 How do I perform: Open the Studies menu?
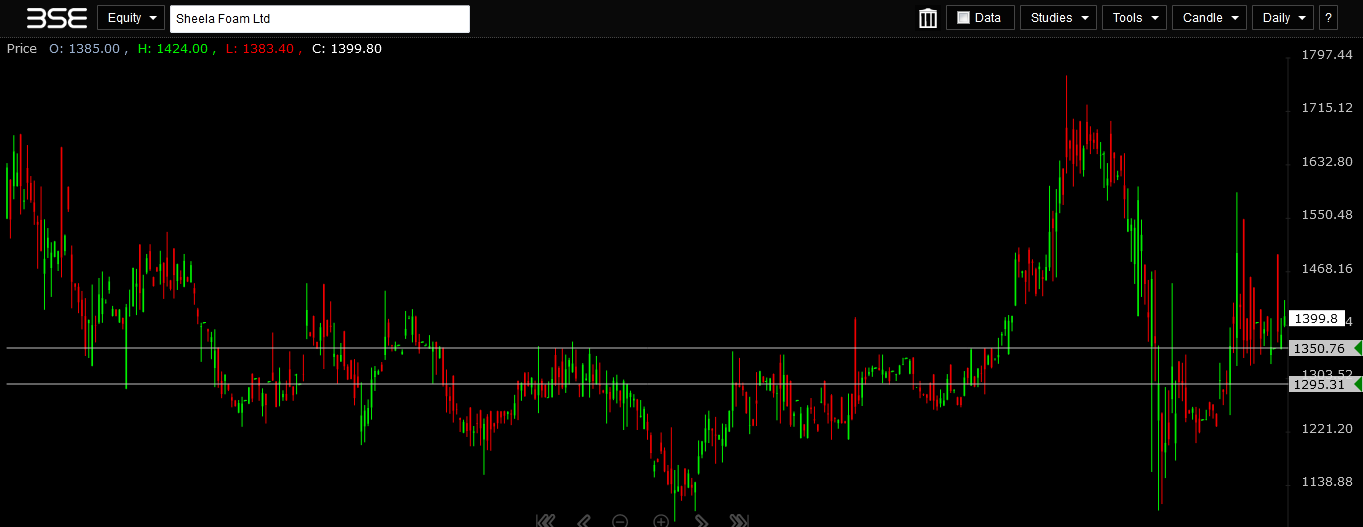(1057, 18)
